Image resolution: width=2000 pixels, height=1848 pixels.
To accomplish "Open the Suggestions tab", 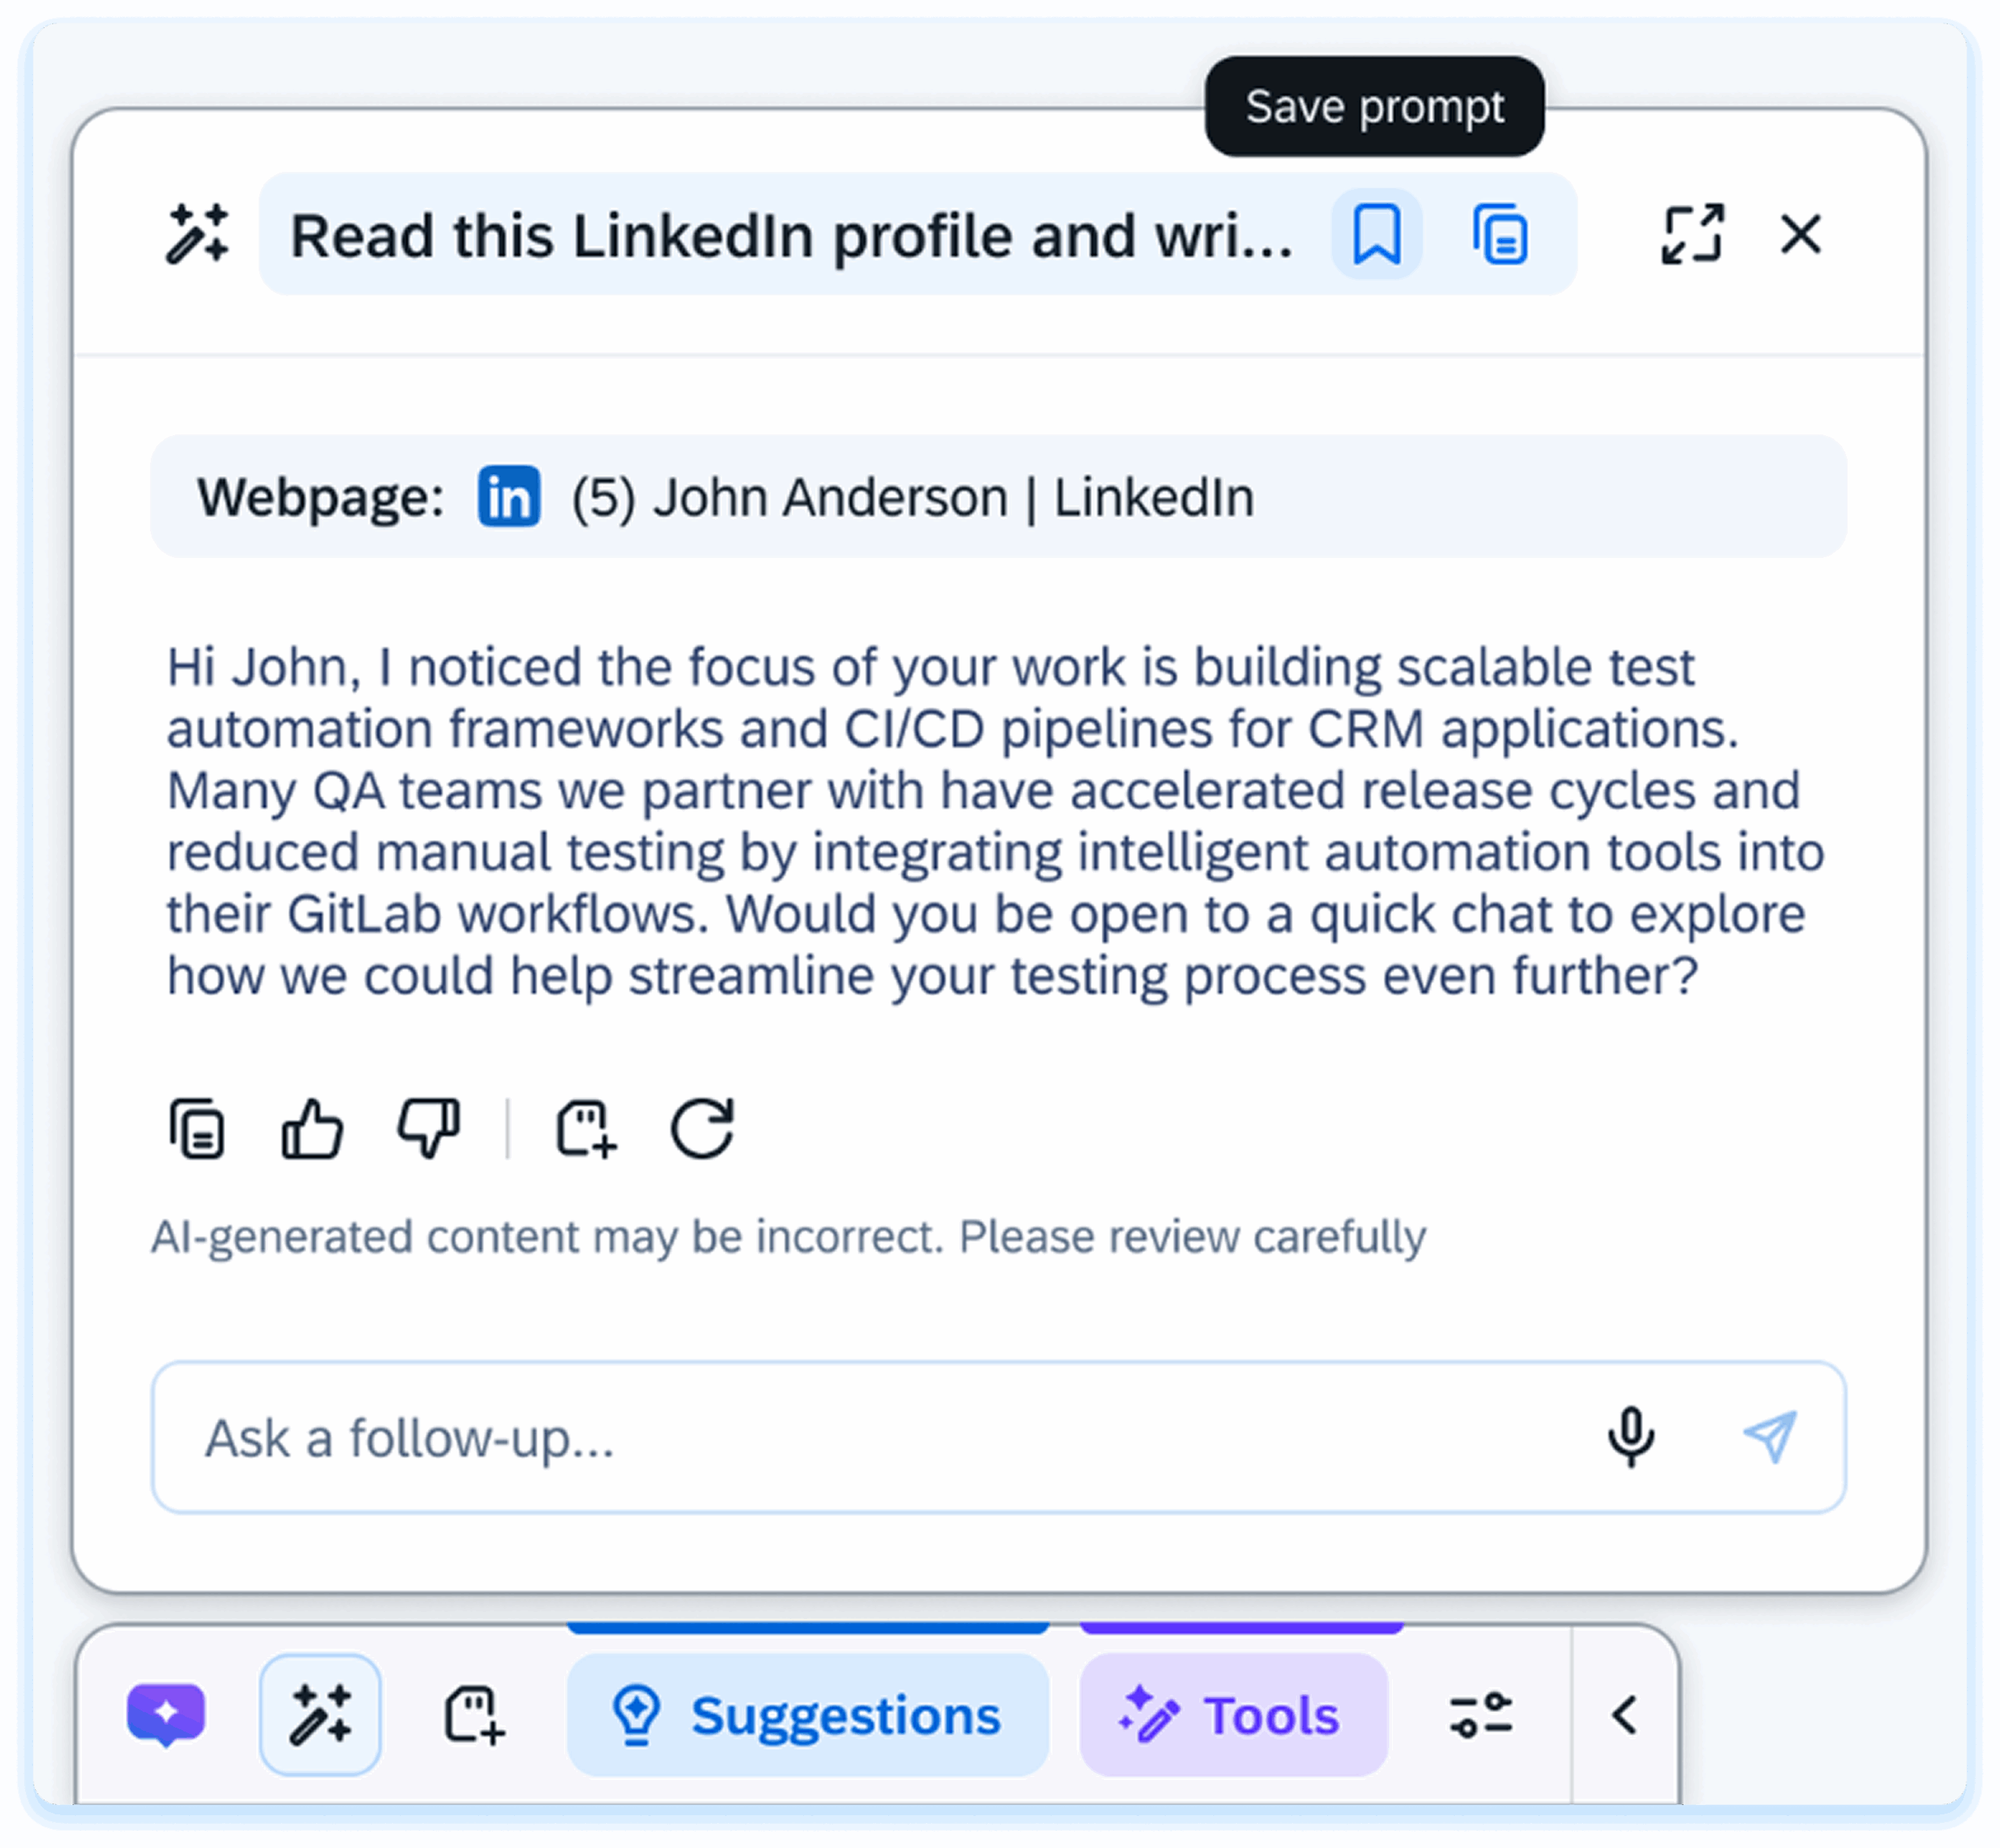I will coord(807,1716).
